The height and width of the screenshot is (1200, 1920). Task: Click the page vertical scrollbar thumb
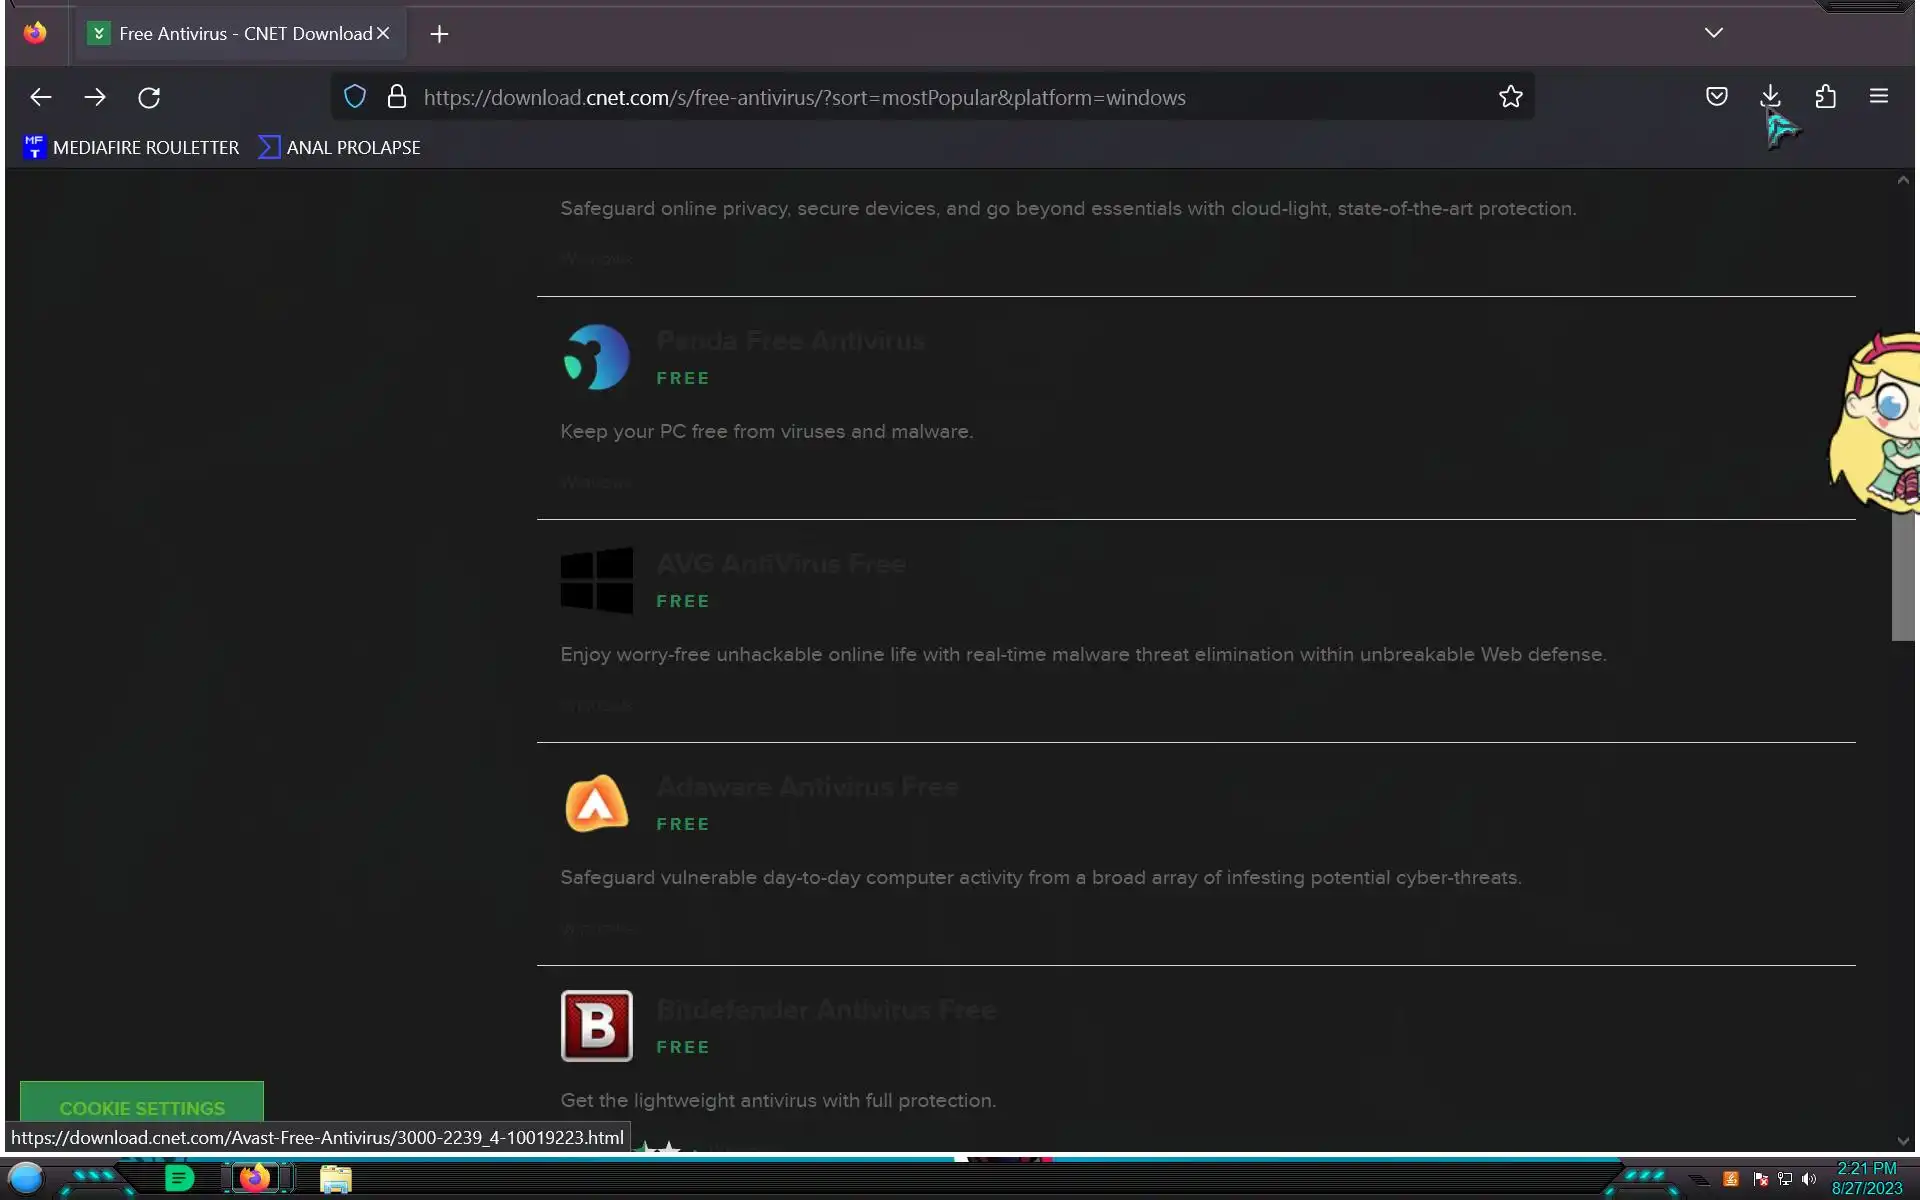coord(1902,575)
